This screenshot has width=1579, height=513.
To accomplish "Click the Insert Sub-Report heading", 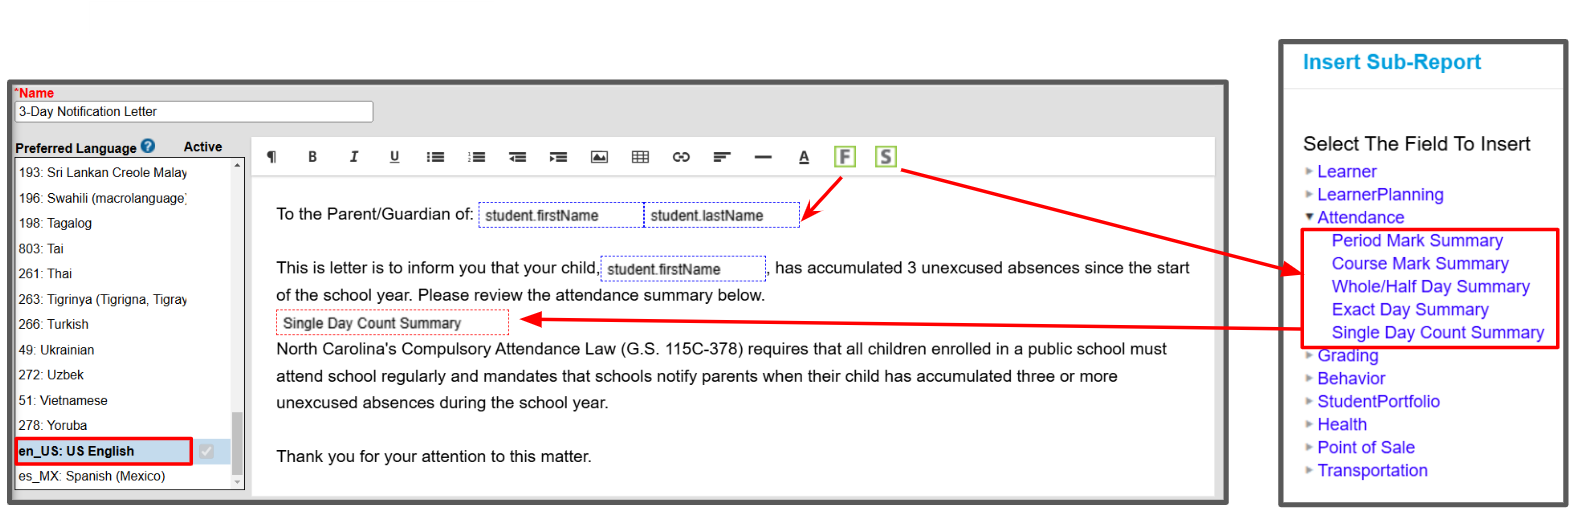I will pos(1391,62).
